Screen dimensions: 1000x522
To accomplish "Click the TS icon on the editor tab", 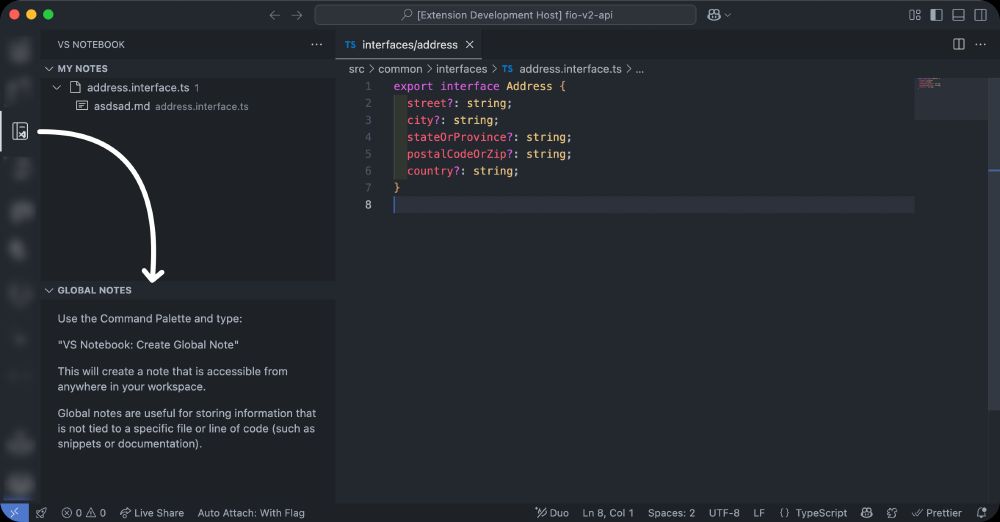I will click(350, 45).
